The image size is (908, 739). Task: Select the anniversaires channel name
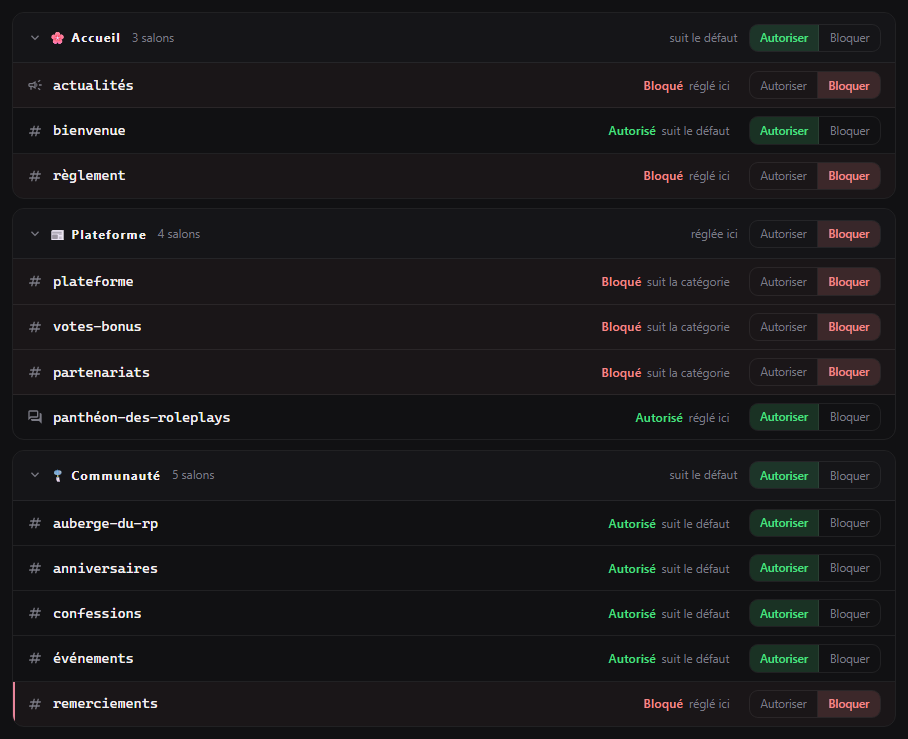(105, 569)
